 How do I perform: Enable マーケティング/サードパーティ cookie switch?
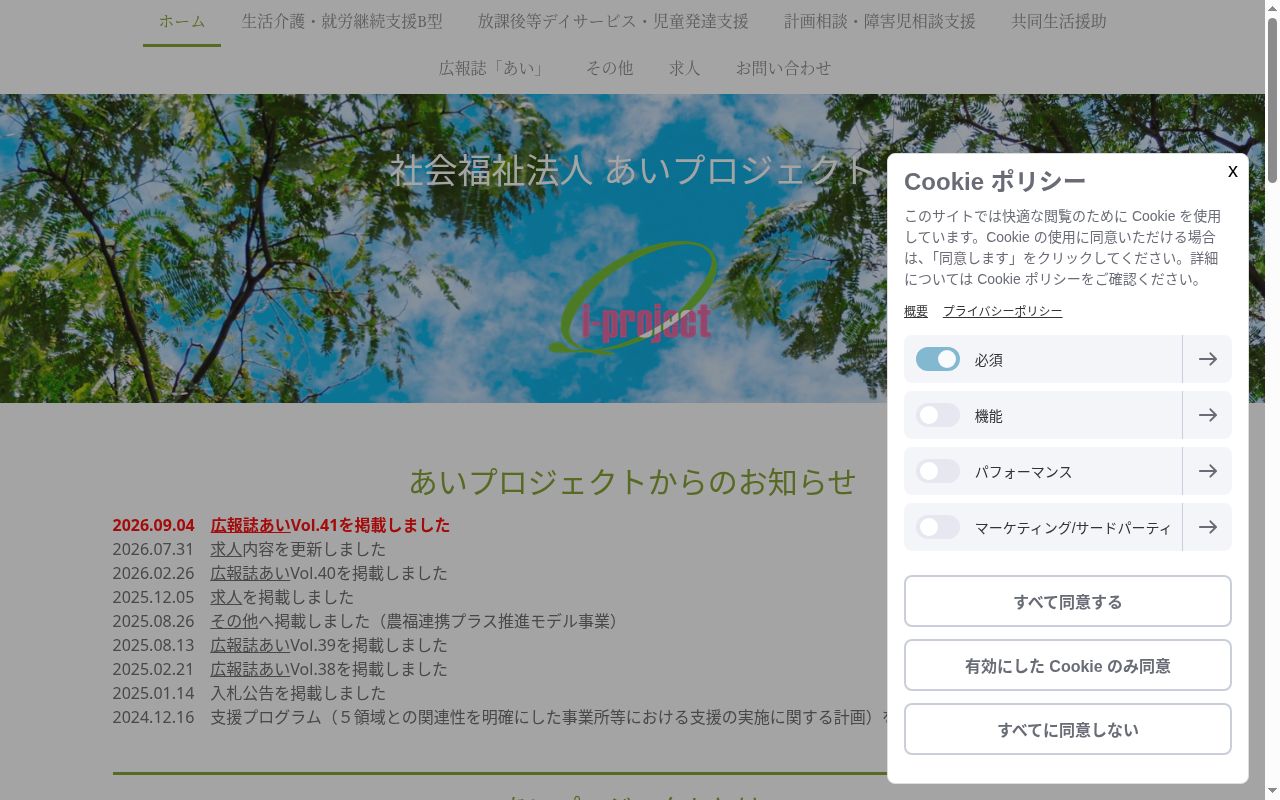(938, 527)
